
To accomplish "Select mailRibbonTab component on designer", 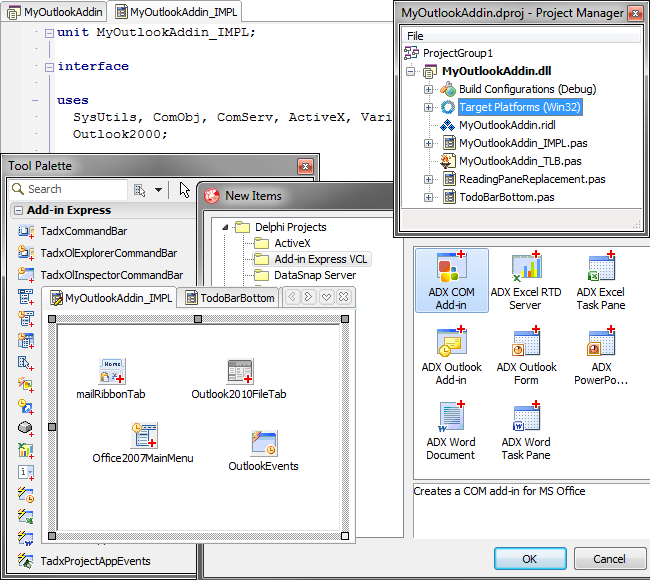I will pyautogui.click(x=111, y=379).
